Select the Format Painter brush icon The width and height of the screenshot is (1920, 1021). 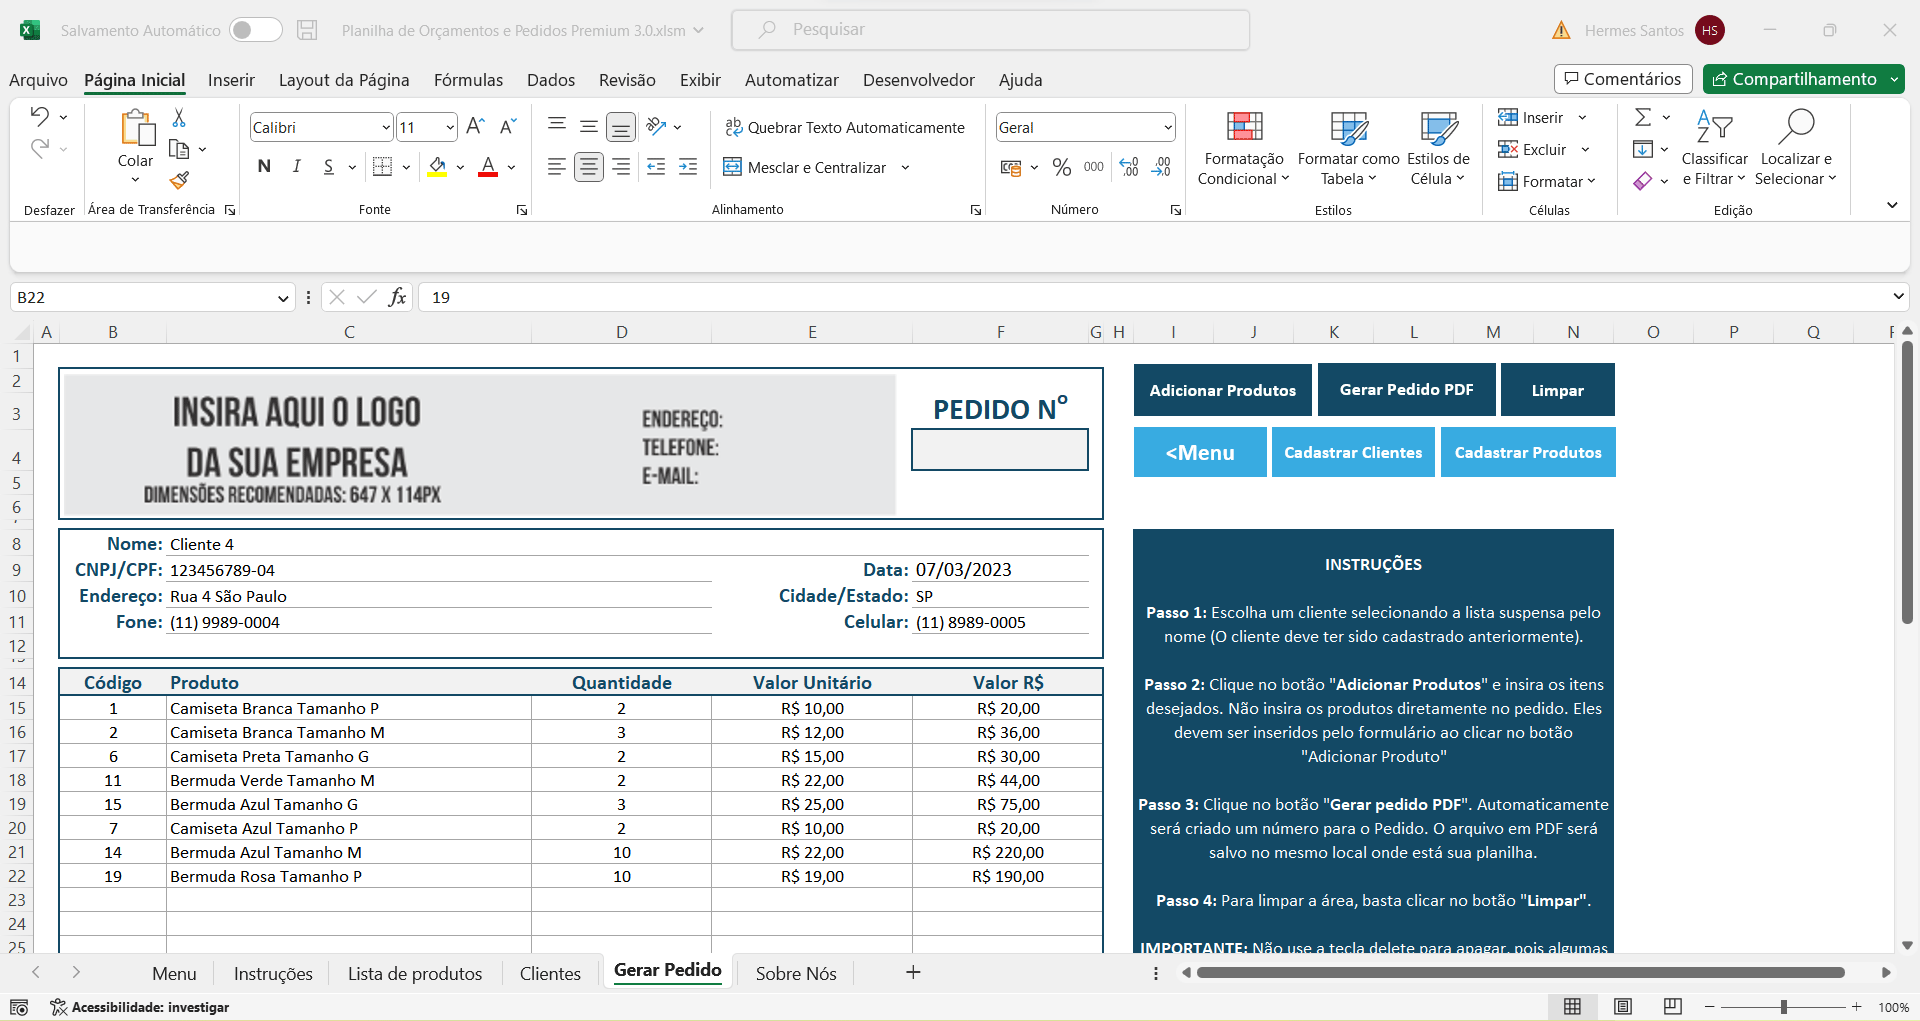point(179,180)
